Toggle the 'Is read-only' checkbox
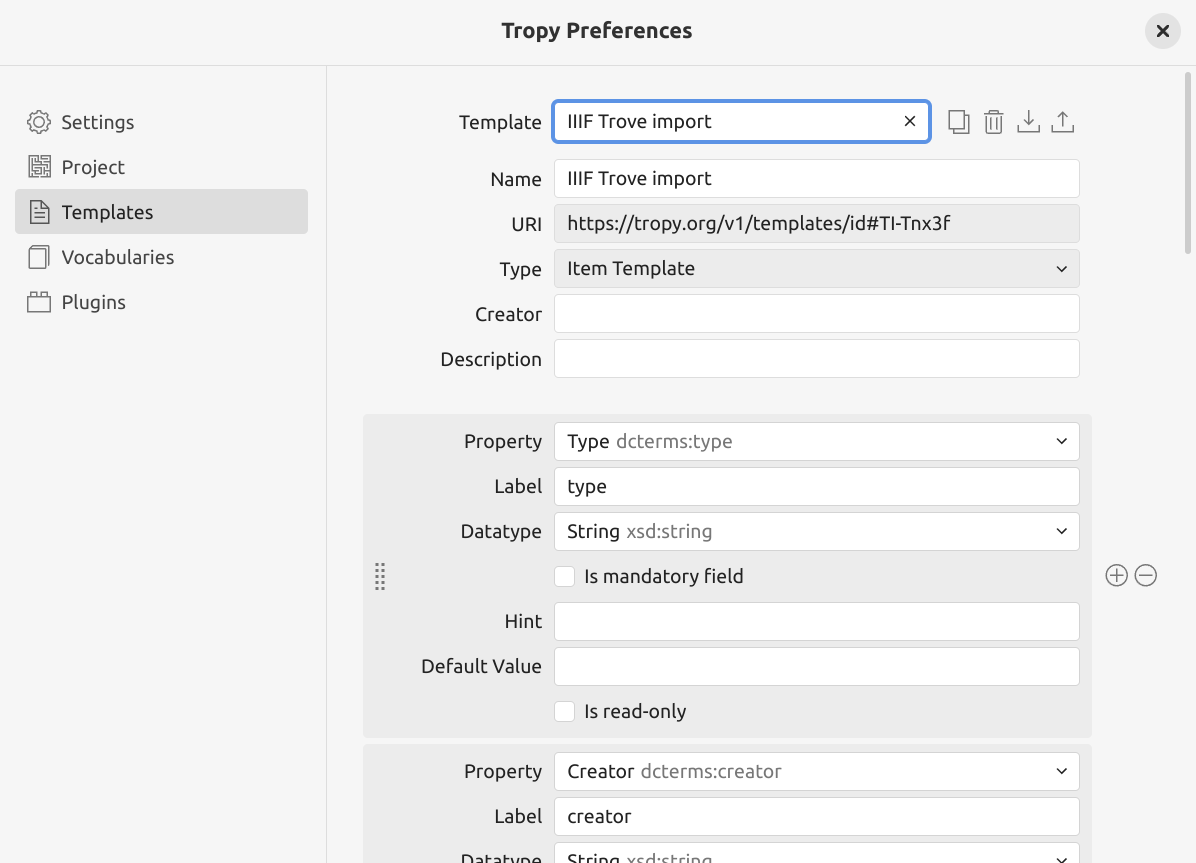This screenshot has width=1196, height=863. [564, 711]
